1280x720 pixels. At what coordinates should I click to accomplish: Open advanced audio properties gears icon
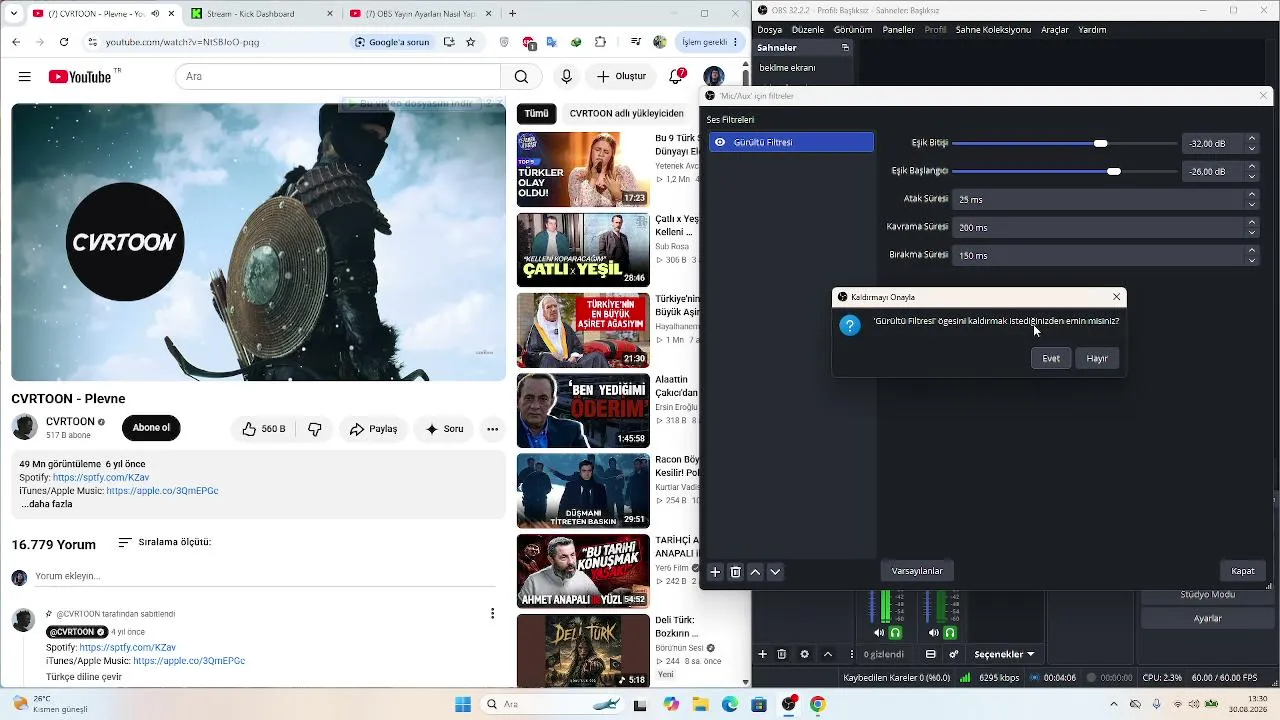click(x=954, y=654)
